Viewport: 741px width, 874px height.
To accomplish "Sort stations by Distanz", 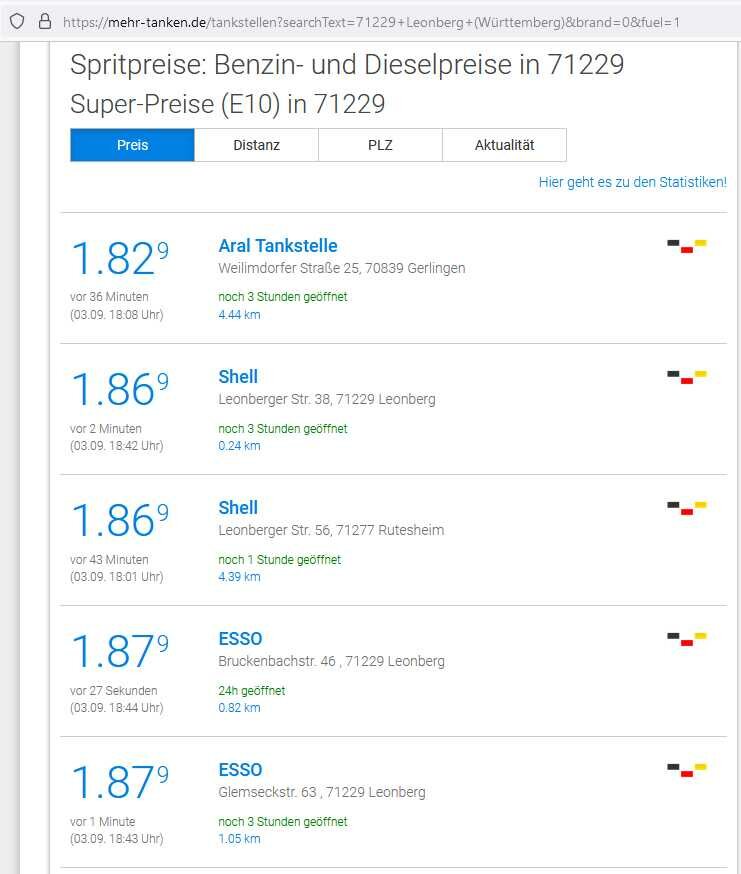I will click(256, 145).
